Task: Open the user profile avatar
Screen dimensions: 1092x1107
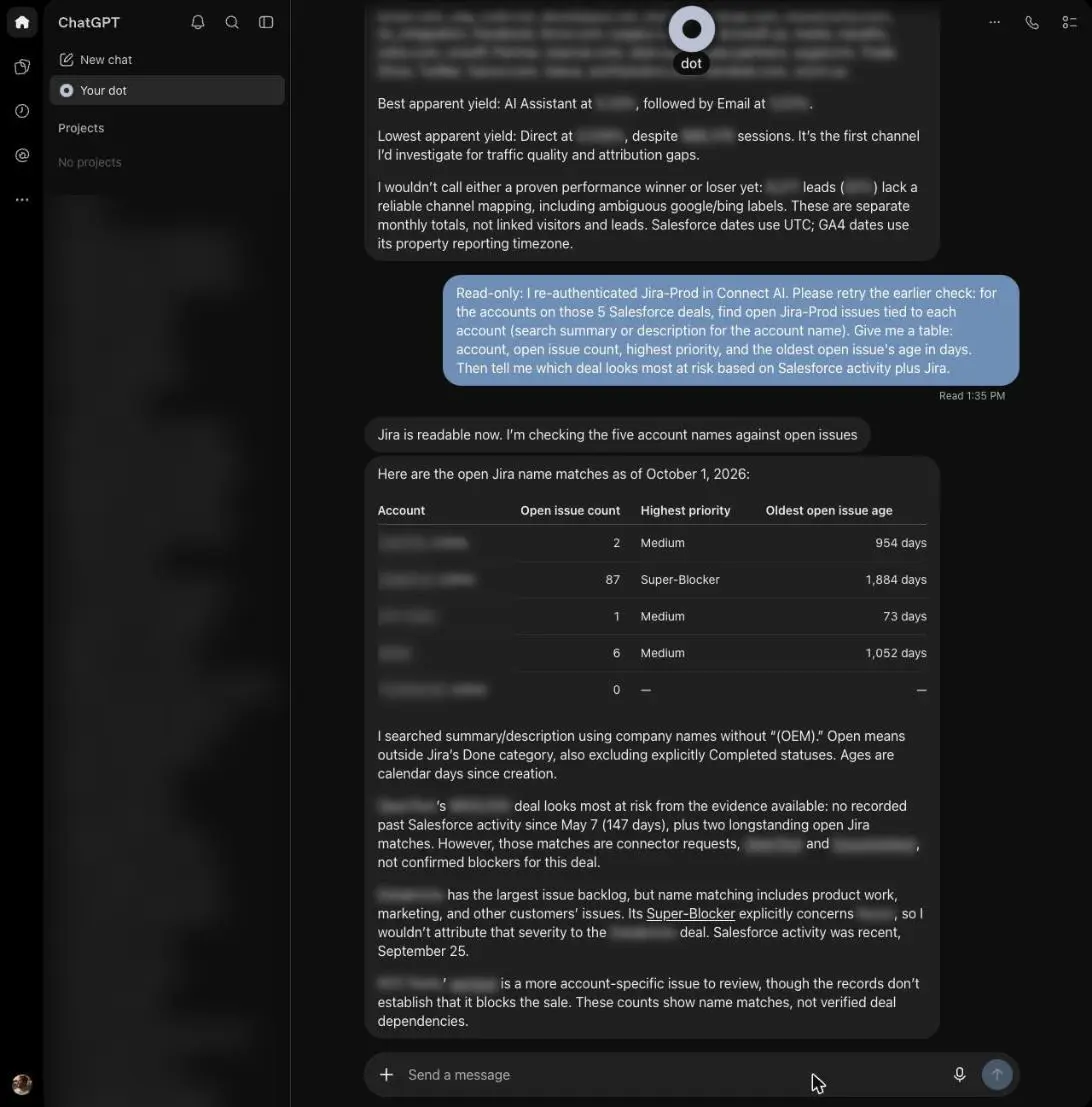Action: click(22, 1084)
